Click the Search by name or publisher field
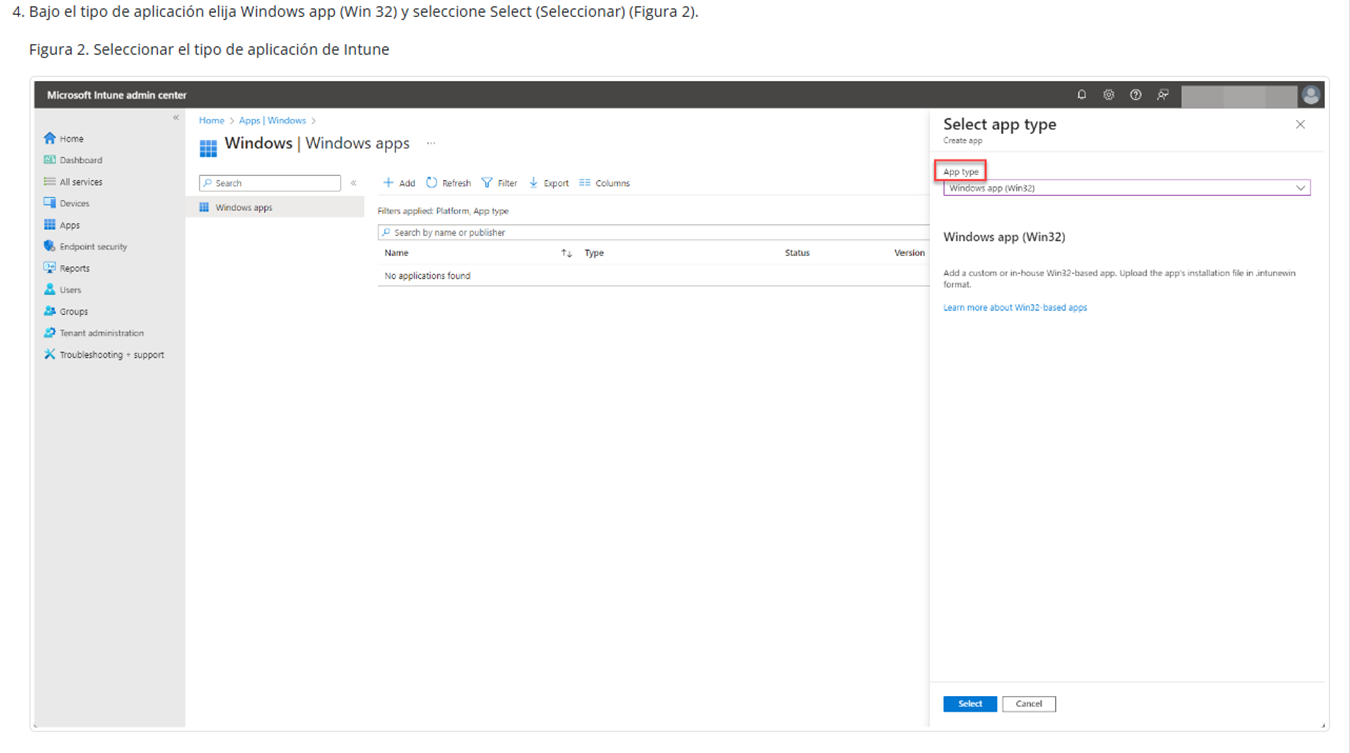 point(650,233)
